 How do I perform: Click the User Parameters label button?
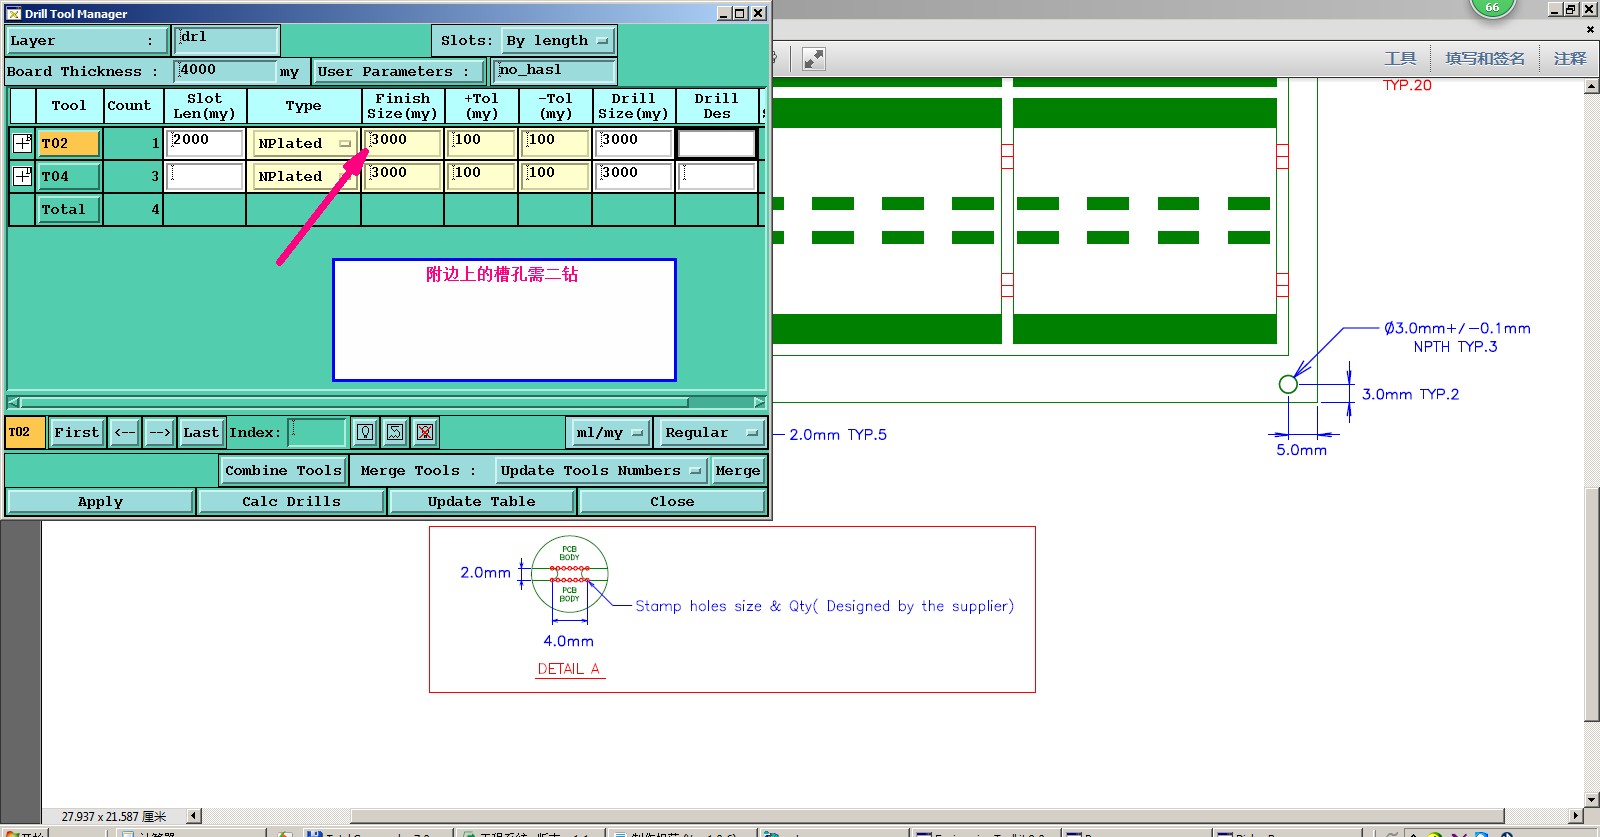399,71
